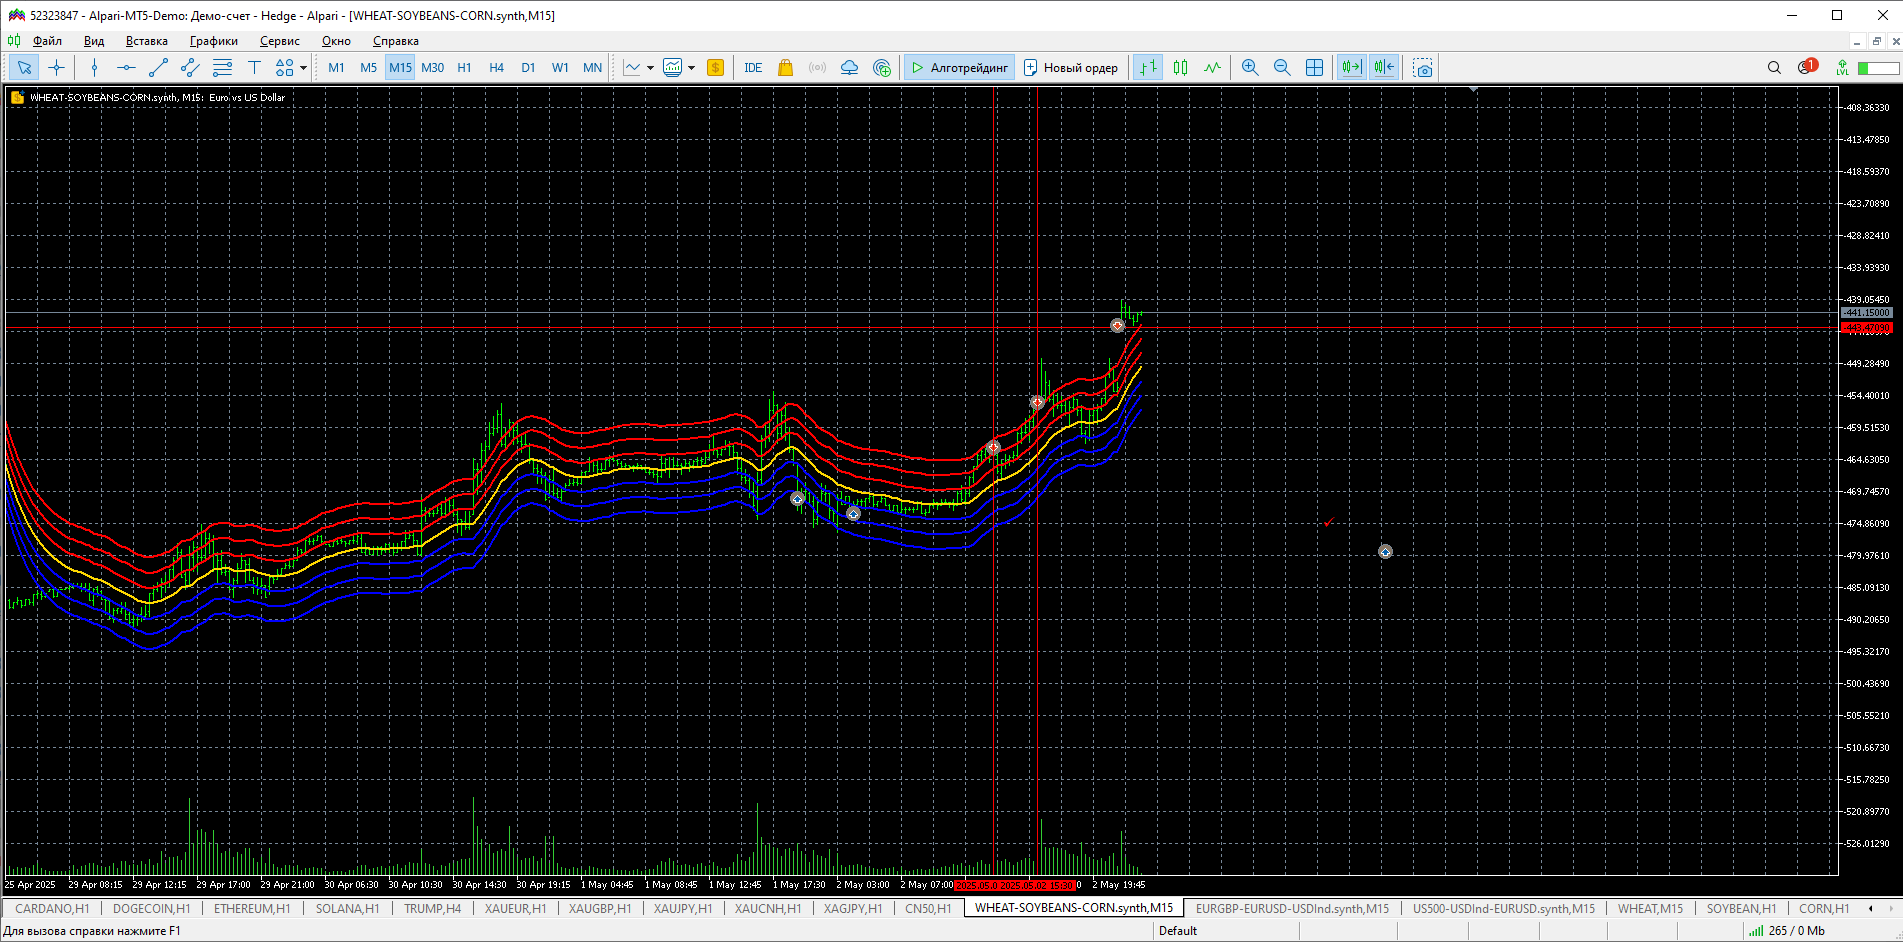Viewport: 1903px width, 942px height.
Task: Click the signals broadcast icon
Action: [817, 68]
